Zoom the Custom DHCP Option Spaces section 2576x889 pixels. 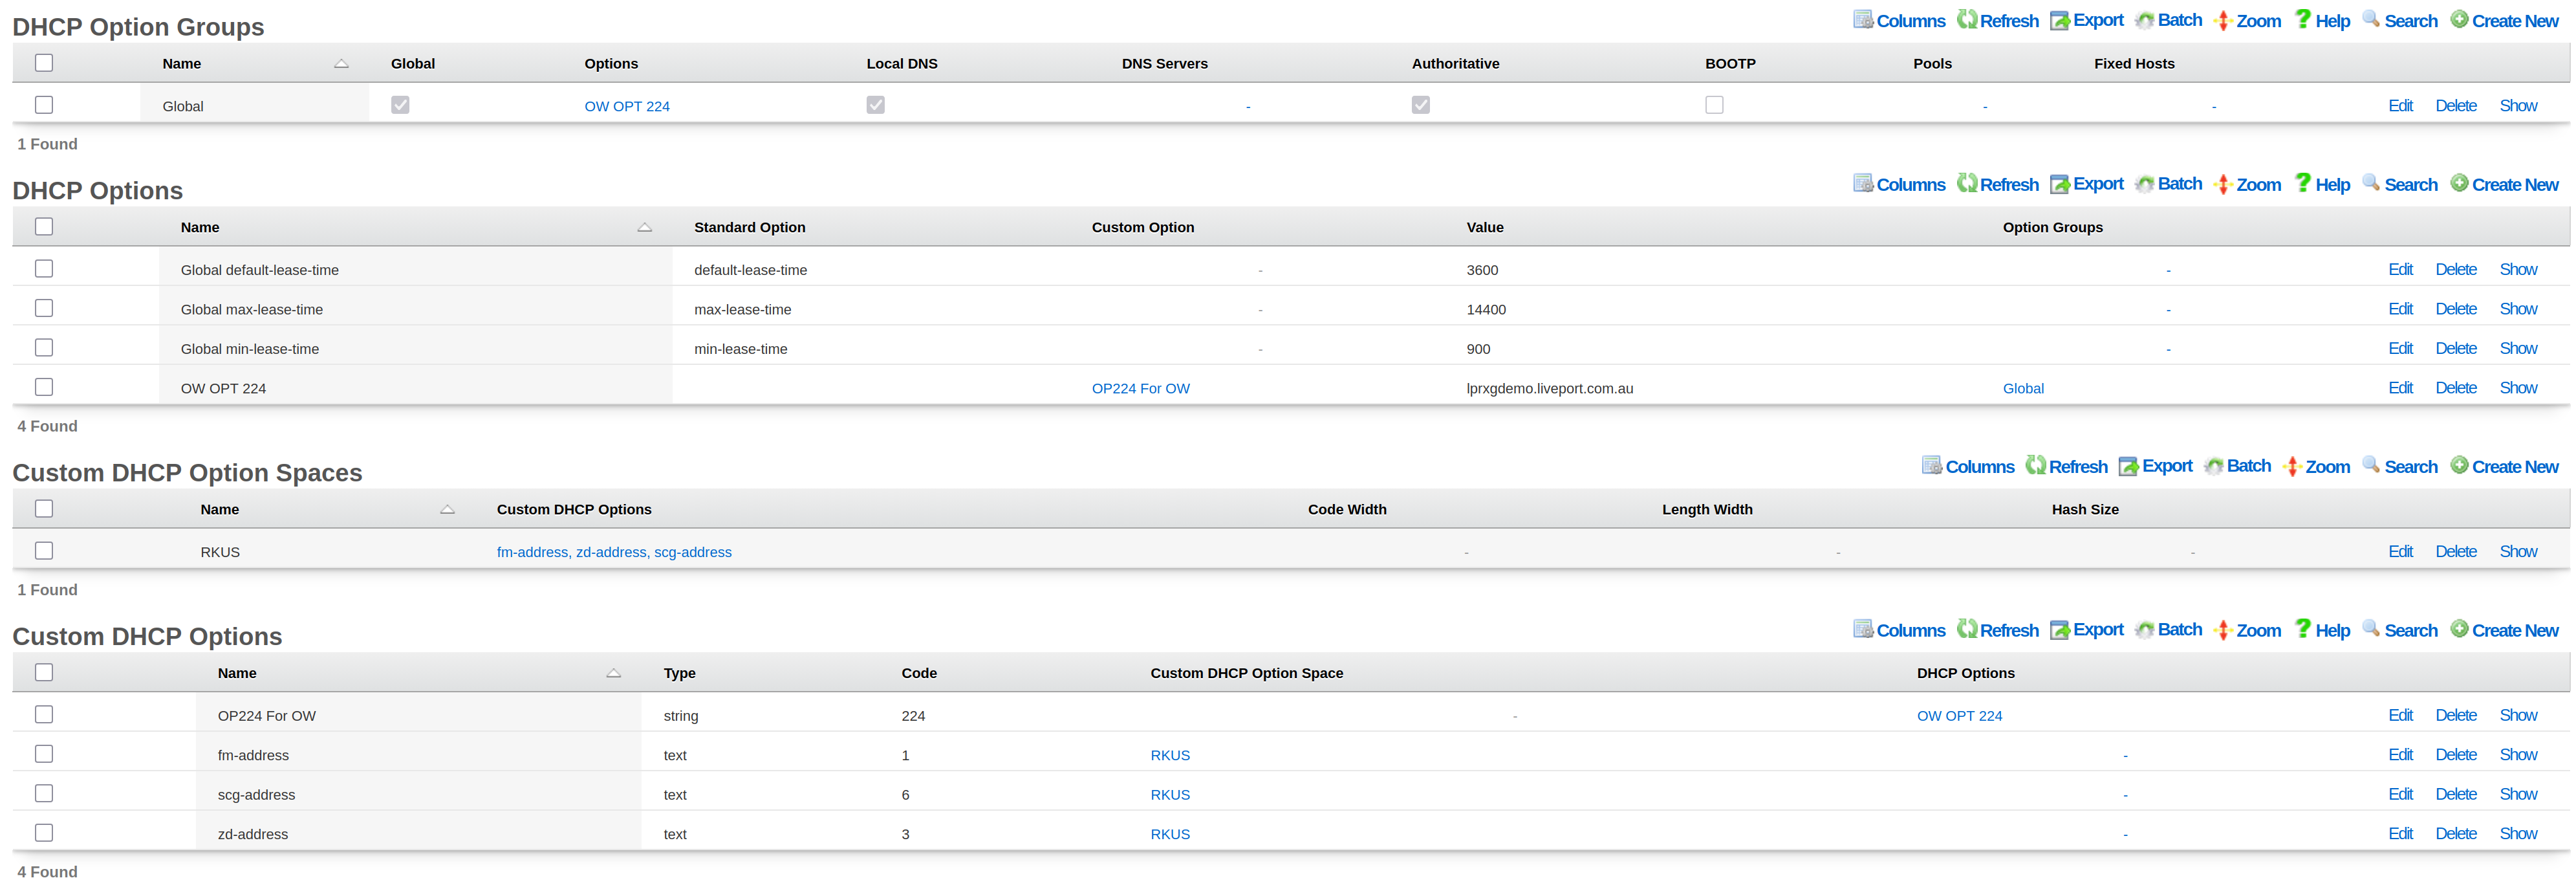click(2316, 467)
